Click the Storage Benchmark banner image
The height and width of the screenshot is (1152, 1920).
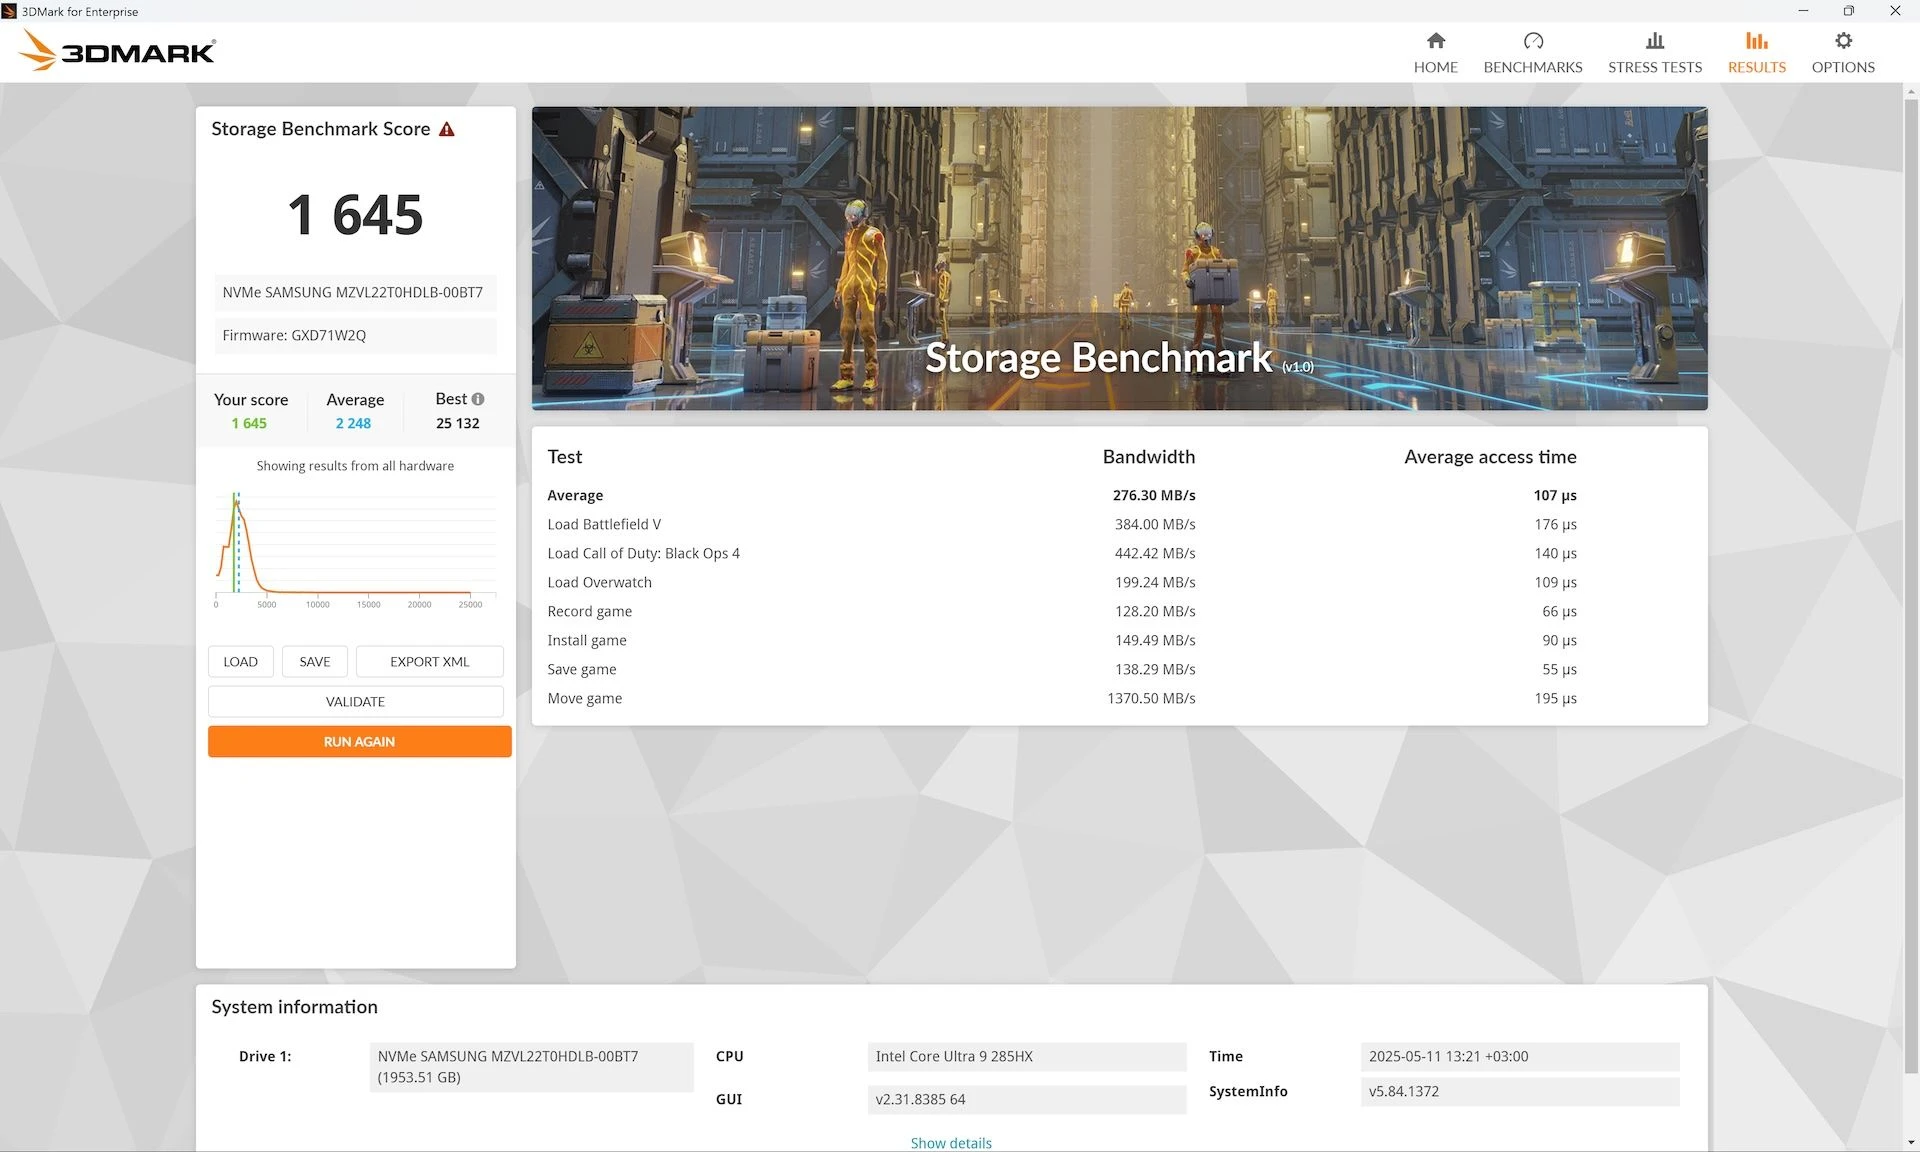tap(1119, 258)
